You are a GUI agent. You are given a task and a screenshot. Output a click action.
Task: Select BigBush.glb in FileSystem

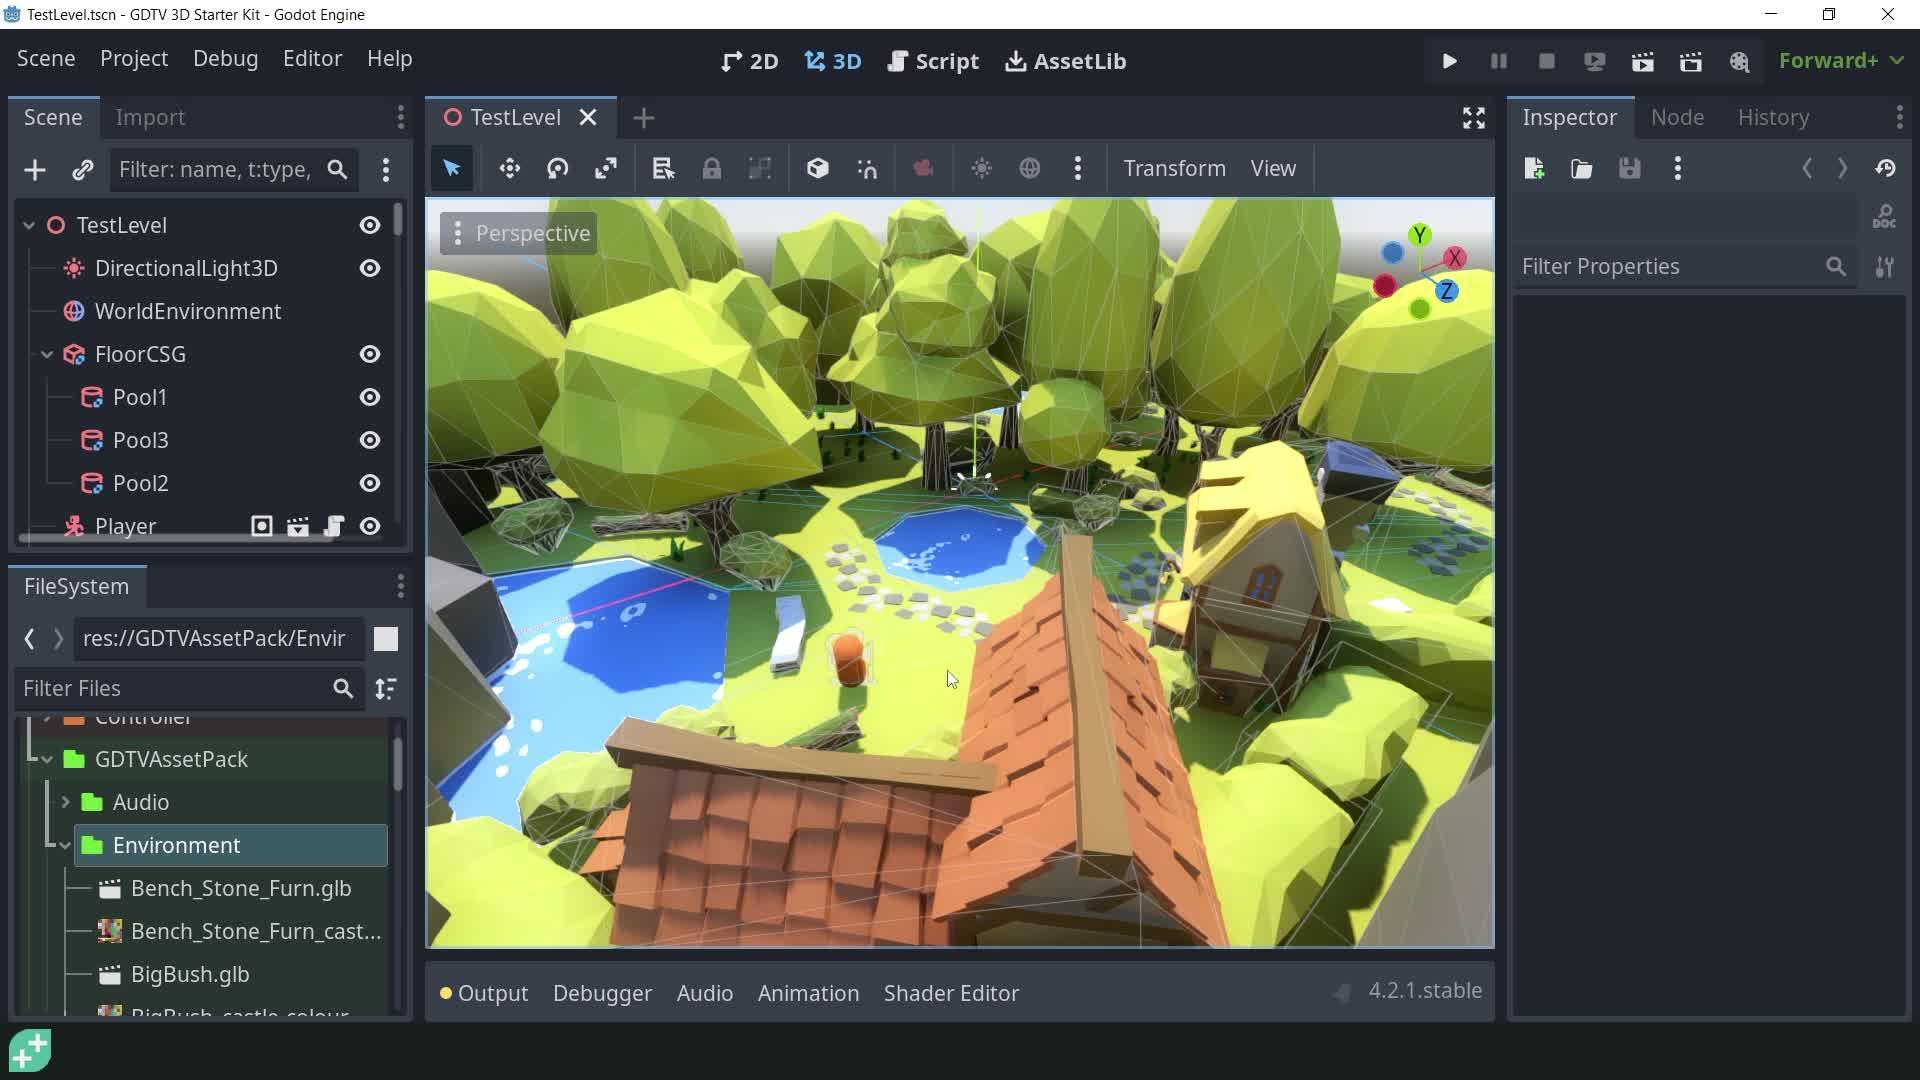190,974
